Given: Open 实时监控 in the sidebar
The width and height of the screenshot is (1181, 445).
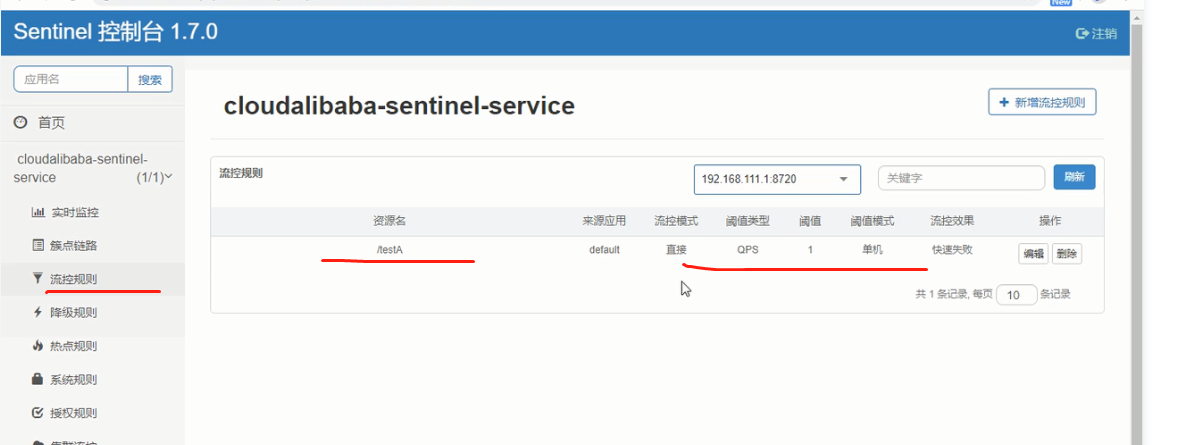Looking at the screenshot, I should point(75,212).
